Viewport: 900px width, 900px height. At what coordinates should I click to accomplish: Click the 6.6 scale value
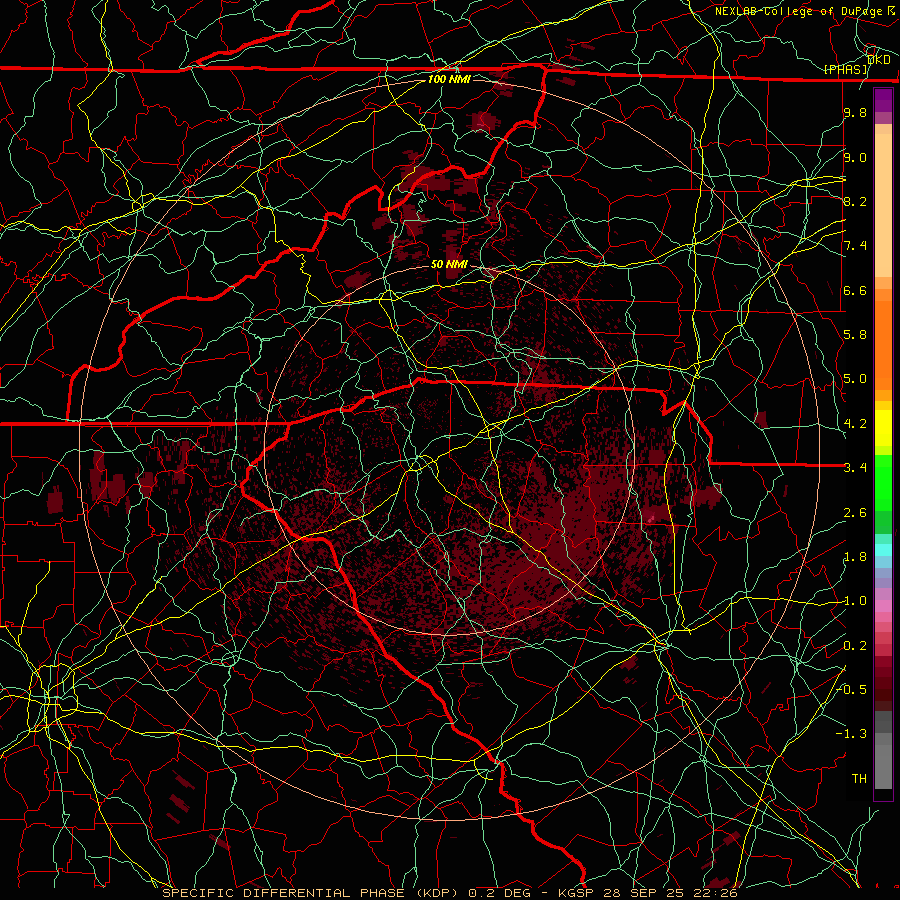(855, 291)
